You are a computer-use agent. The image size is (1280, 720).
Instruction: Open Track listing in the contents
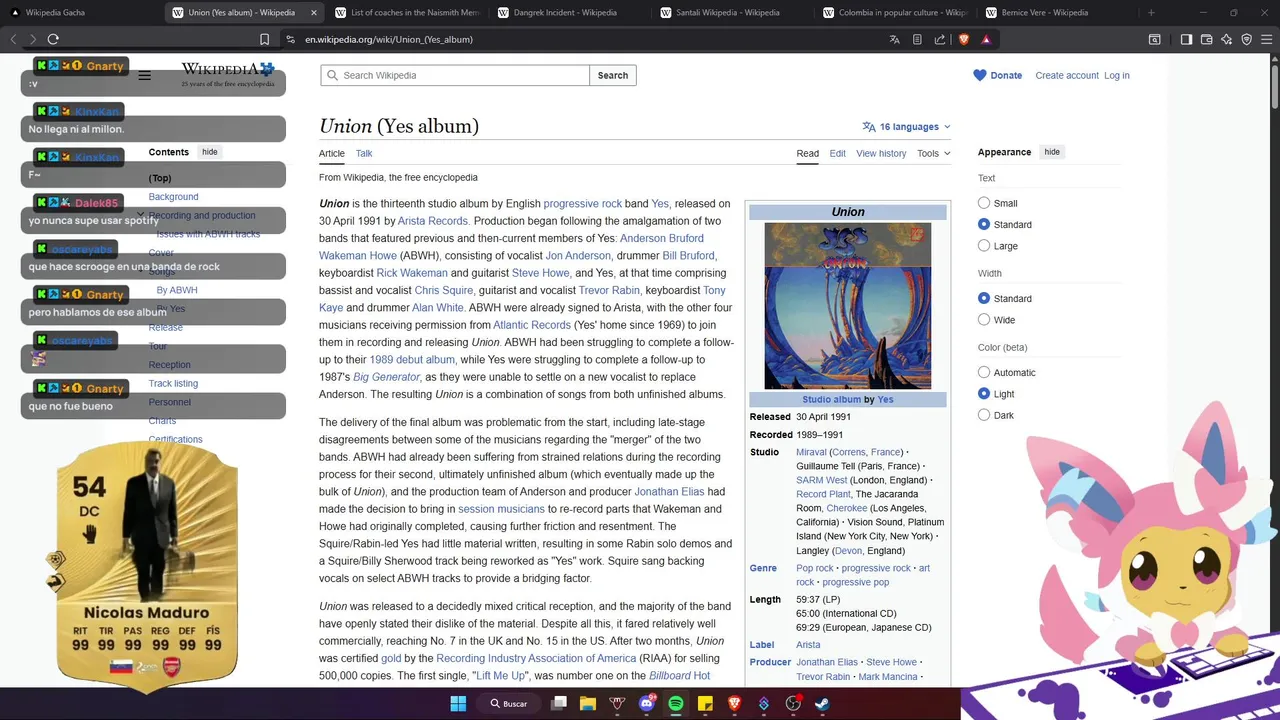[x=173, y=383]
